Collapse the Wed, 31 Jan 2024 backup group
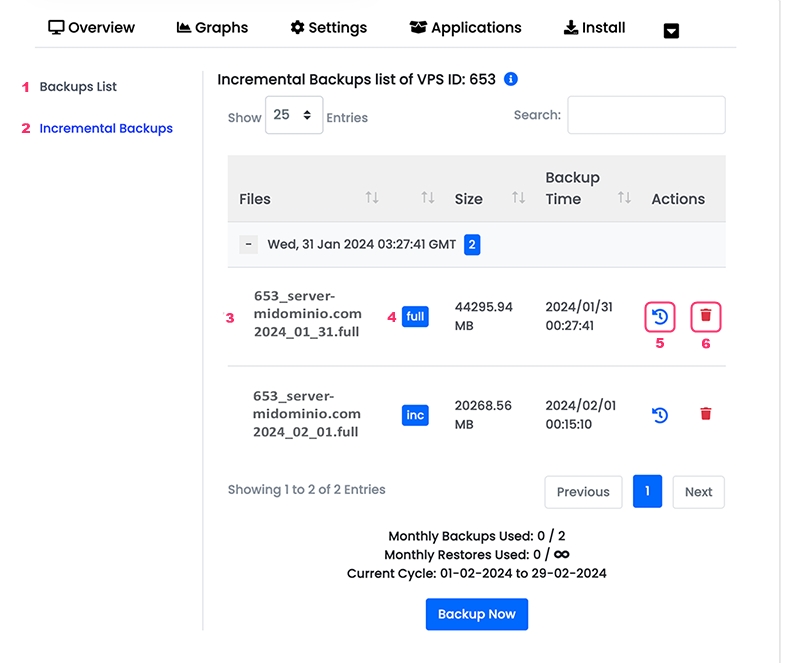 (249, 244)
